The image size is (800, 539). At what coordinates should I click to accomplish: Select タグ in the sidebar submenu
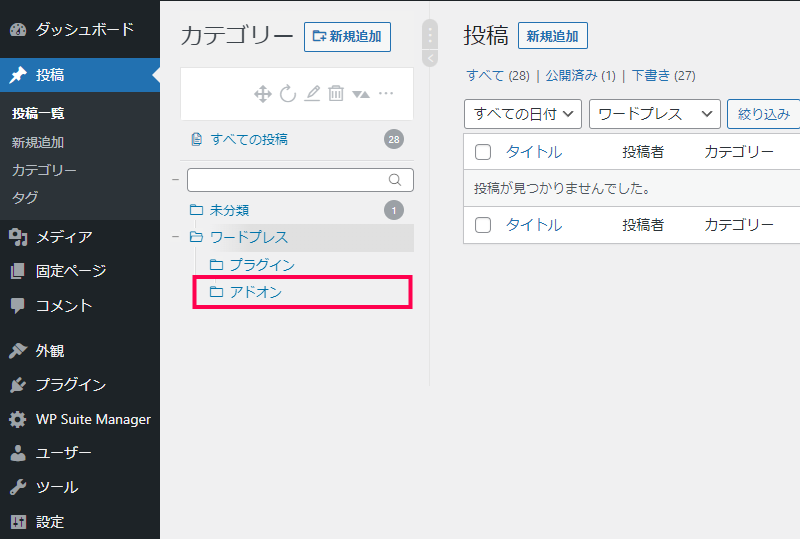click(x=25, y=198)
